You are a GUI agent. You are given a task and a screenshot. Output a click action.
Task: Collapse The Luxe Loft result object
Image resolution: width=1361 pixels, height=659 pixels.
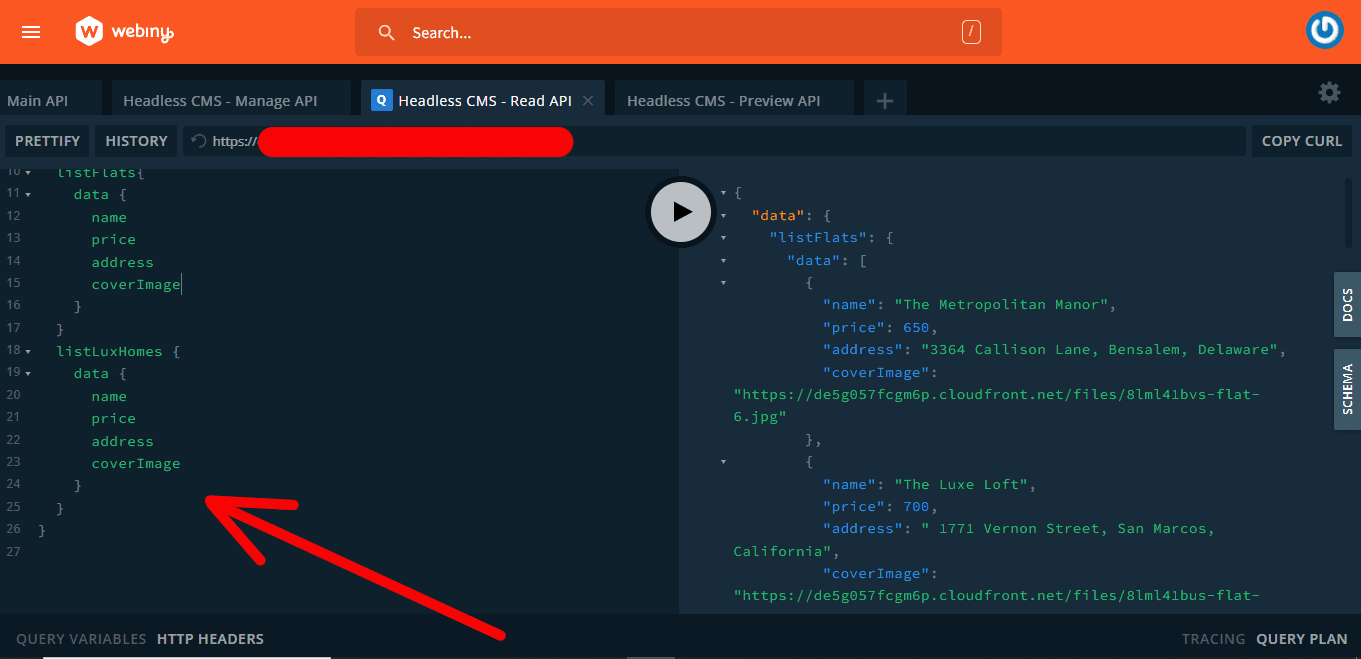point(723,461)
